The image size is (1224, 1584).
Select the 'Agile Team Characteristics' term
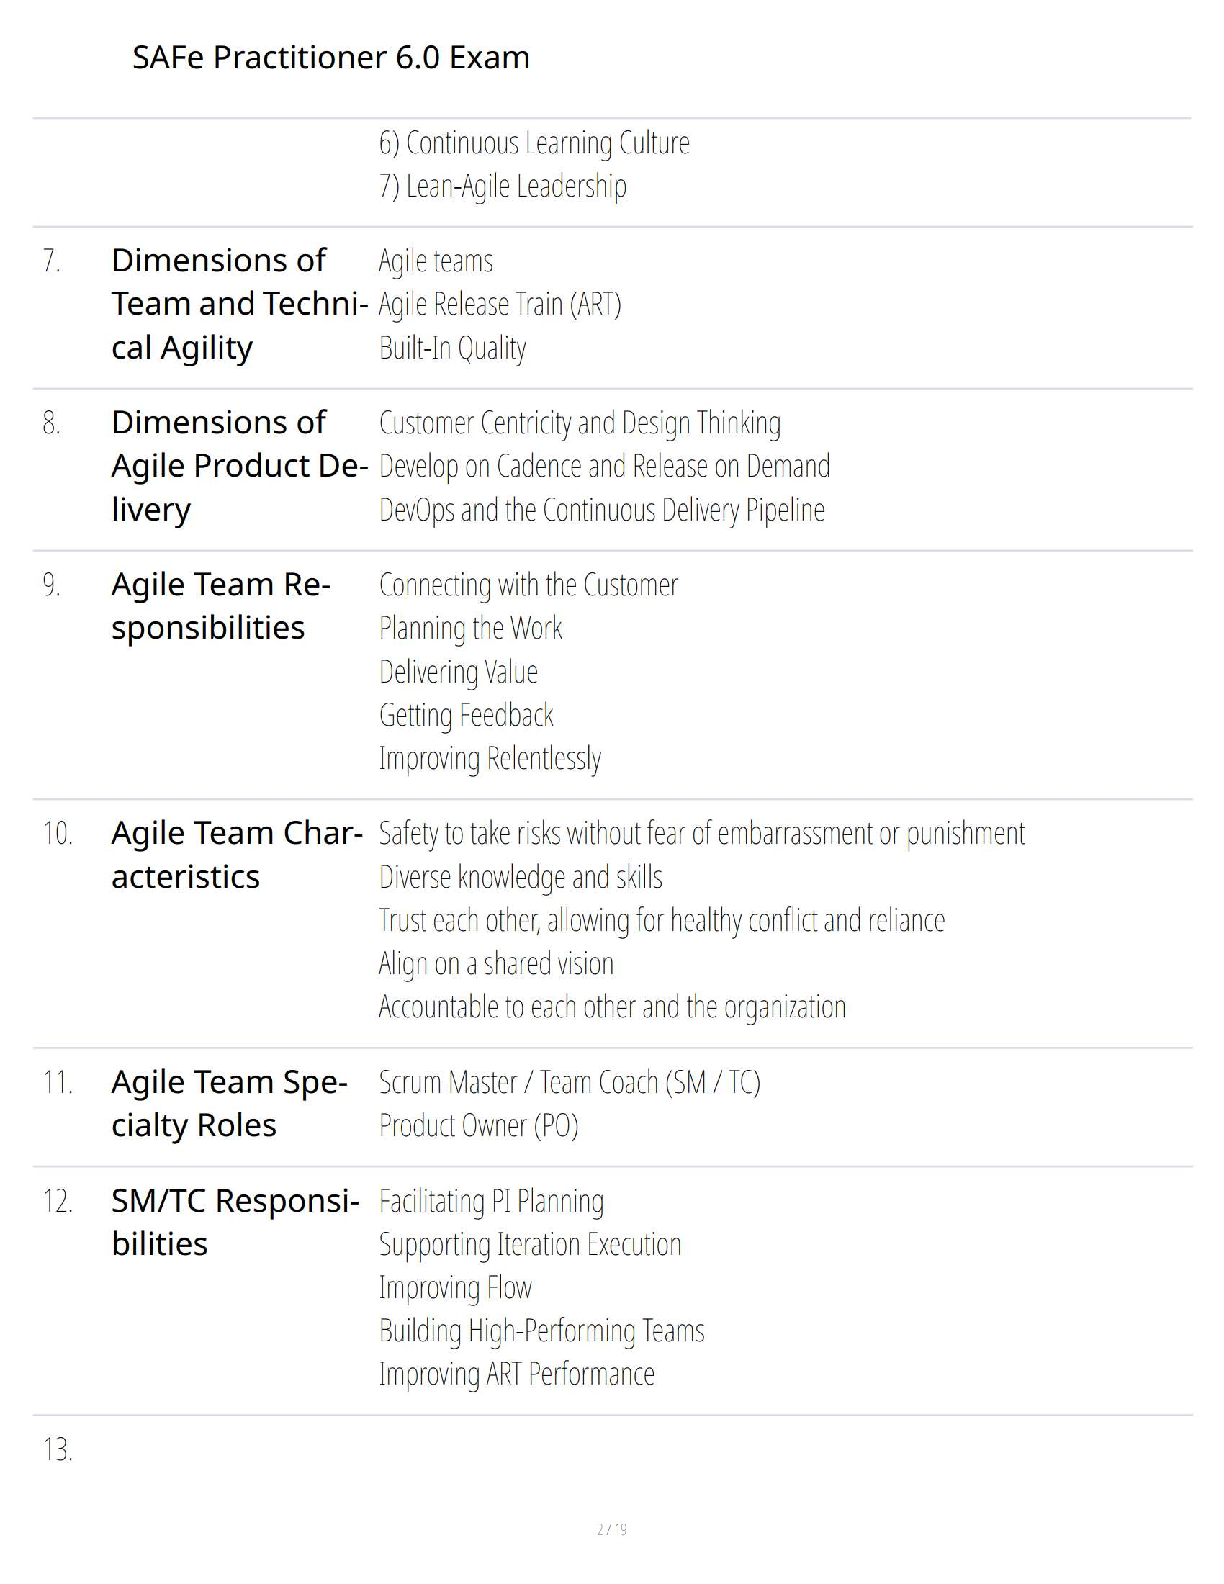[x=236, y=855]
